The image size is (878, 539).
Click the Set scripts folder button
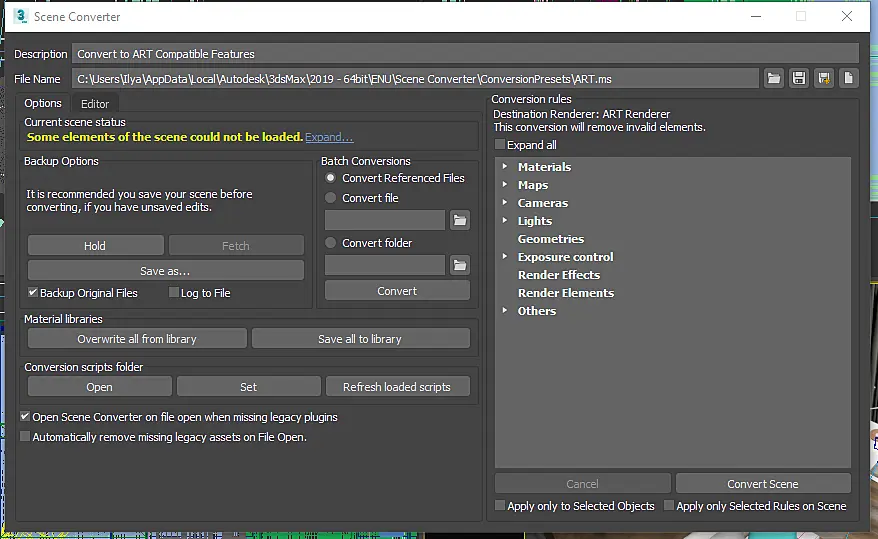249,387
